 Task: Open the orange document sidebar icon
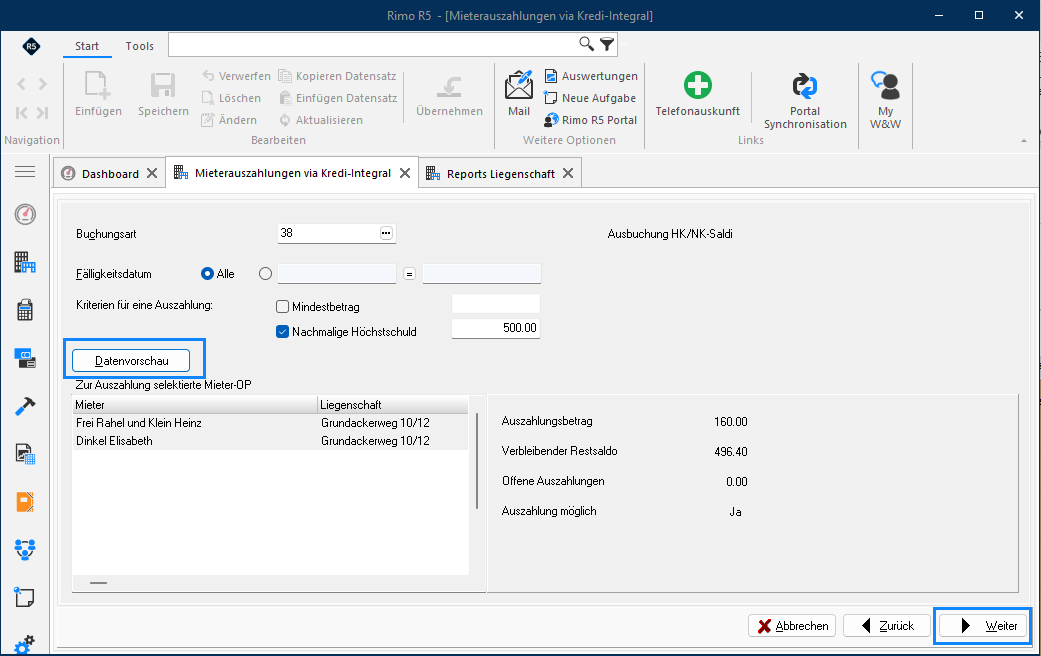25,502
